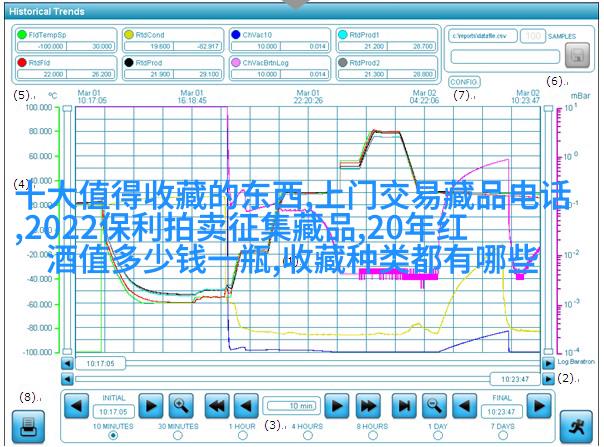Click the double-arrow fast forward button
The image size is (604, 447).
pos(368,405)
